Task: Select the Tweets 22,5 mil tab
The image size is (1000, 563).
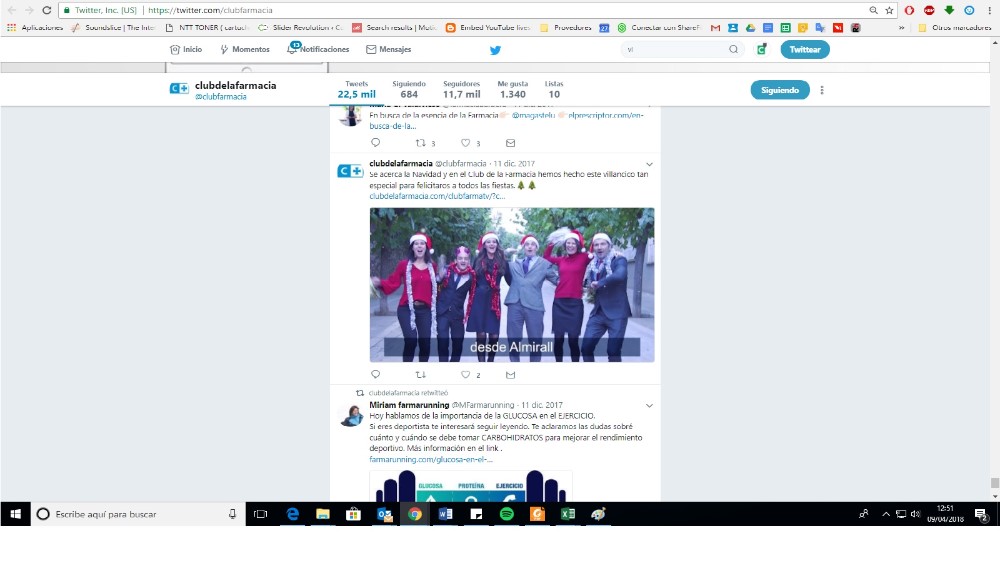Action: click(357, 90)
